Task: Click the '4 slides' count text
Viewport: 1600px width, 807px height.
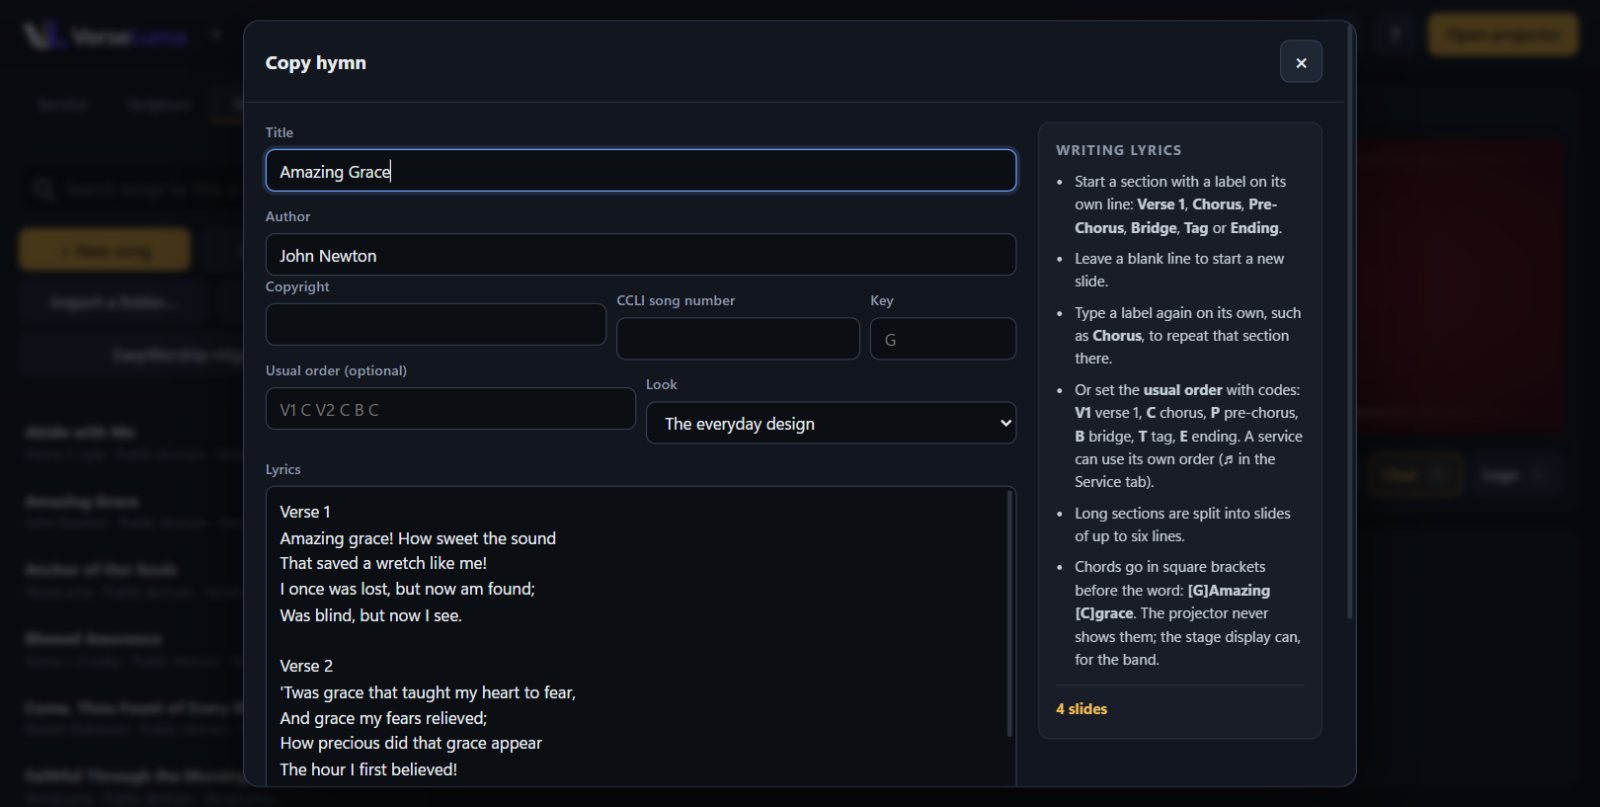Action: click(1082, 709)
